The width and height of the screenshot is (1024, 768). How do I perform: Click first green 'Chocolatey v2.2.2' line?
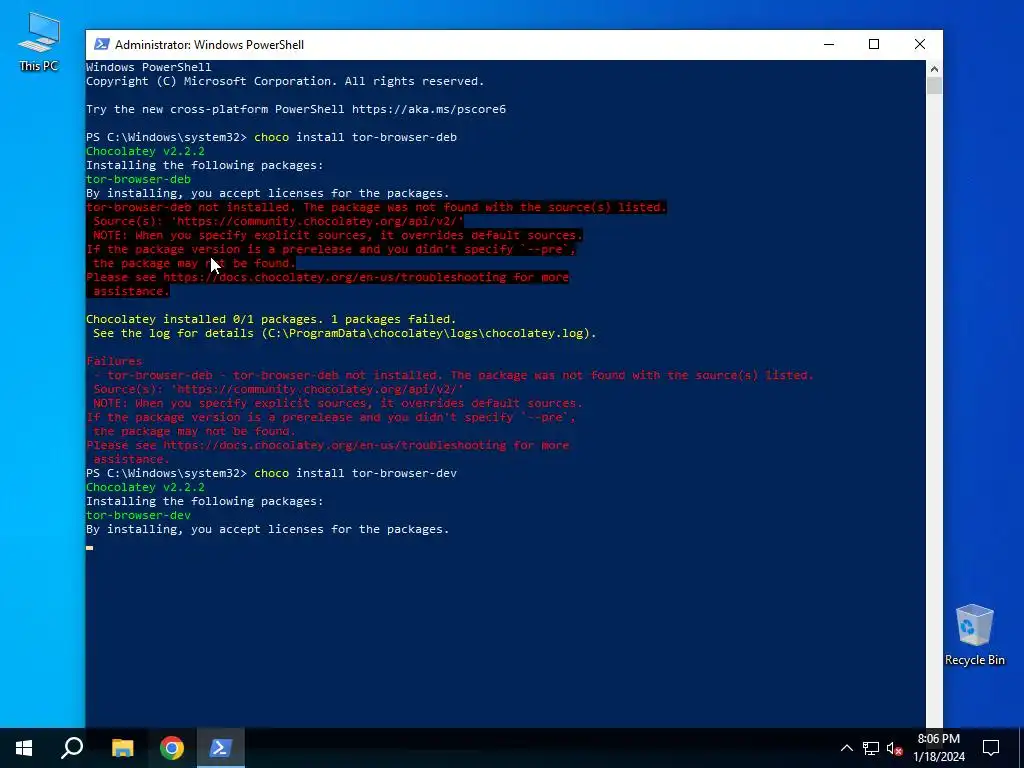145,151
